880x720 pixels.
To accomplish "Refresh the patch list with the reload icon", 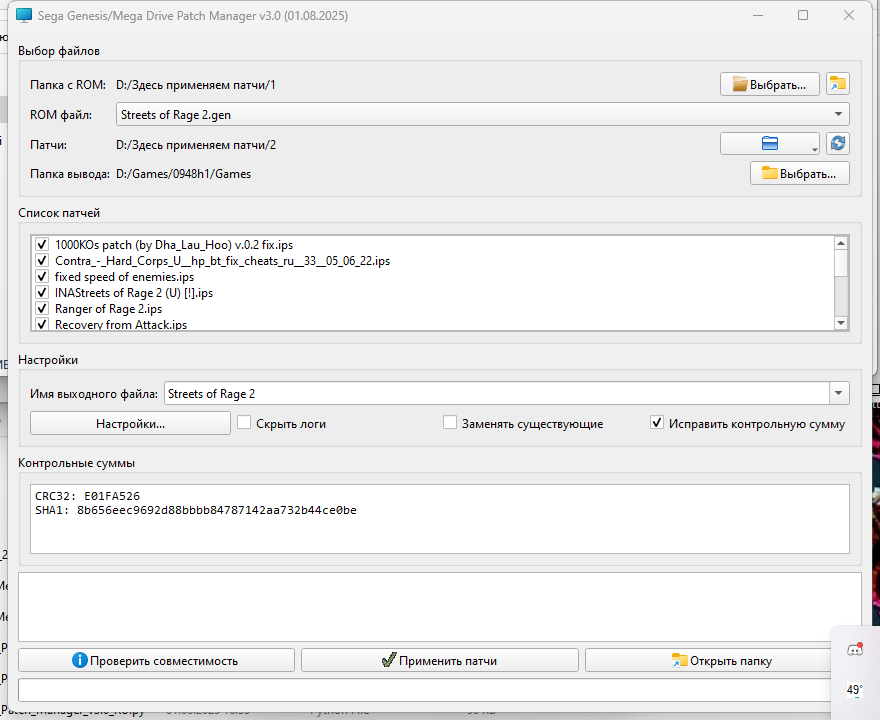I will pyautogui.click(x=838, y=144).
